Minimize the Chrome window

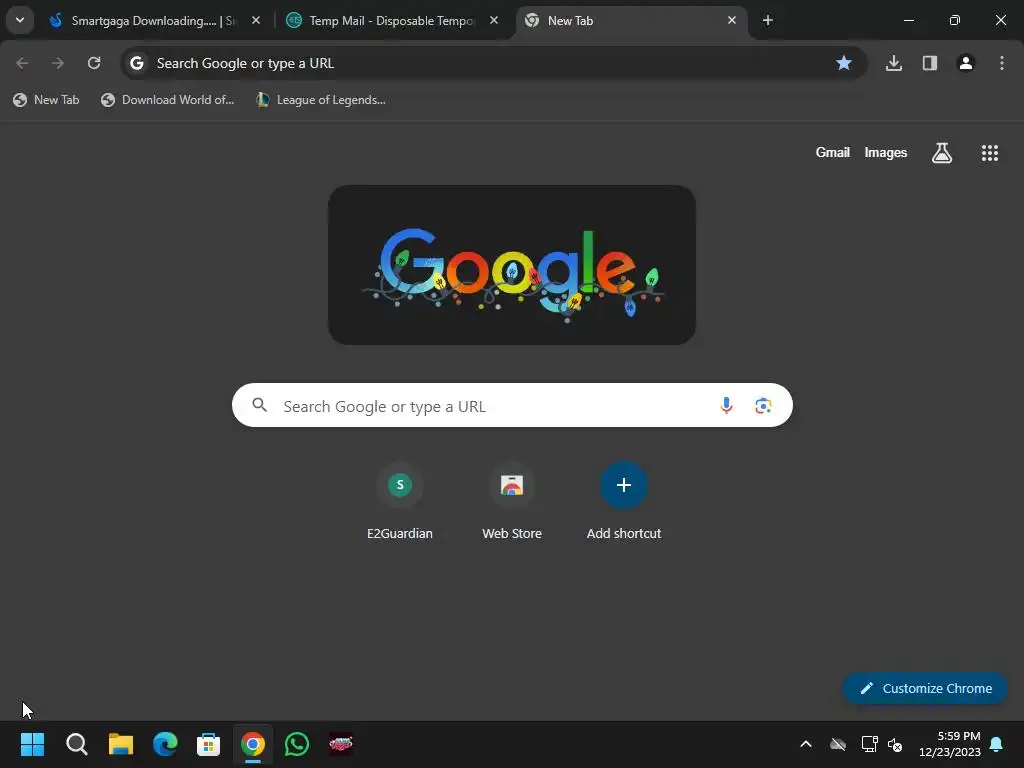pyautogui.click(x=908, y=20)
